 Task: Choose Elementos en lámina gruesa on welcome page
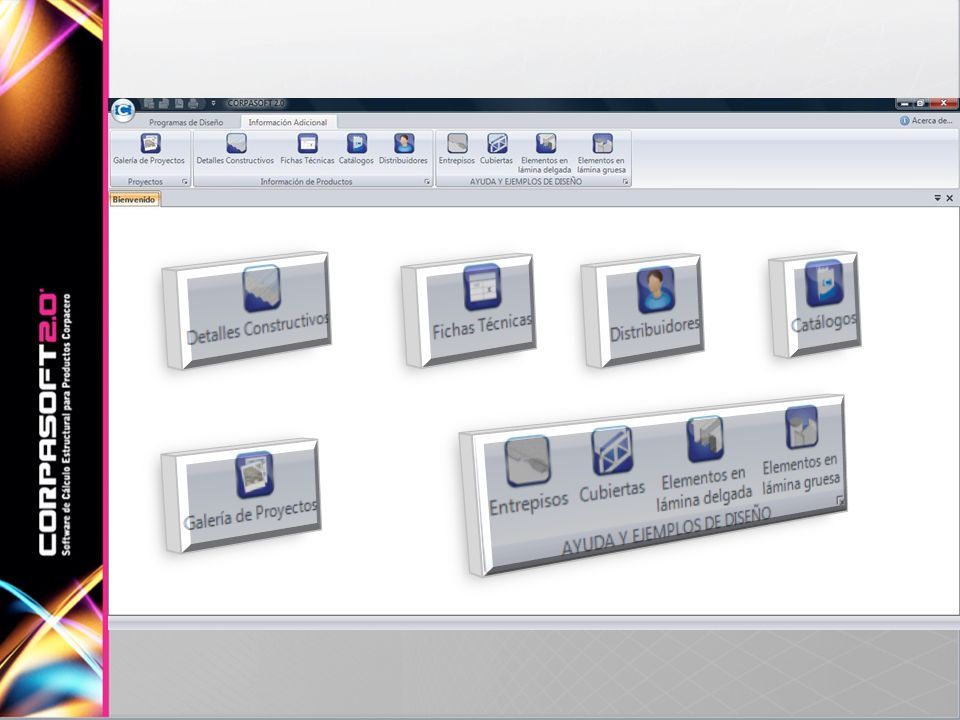[801, 449]
